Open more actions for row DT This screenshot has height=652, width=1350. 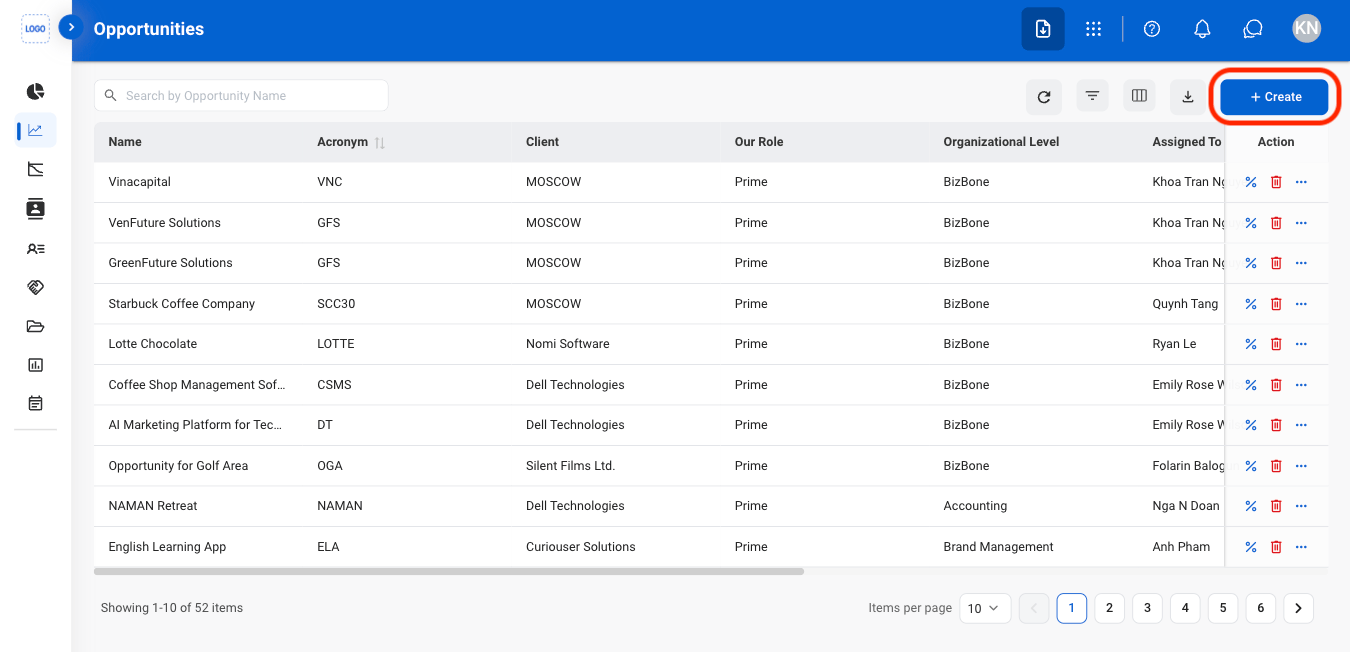point(1301,425)
